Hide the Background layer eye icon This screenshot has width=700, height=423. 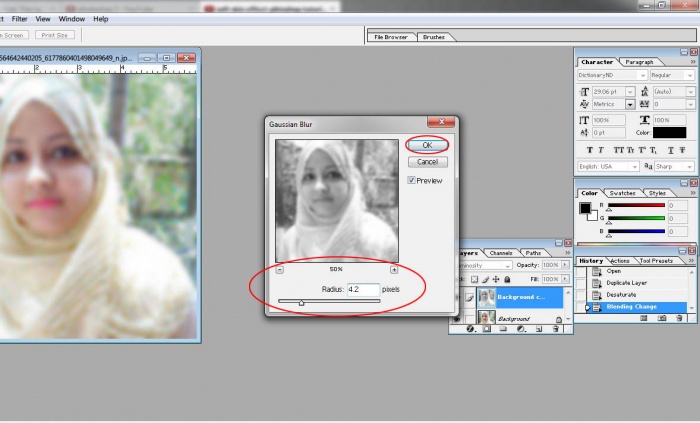pos(457,319)
